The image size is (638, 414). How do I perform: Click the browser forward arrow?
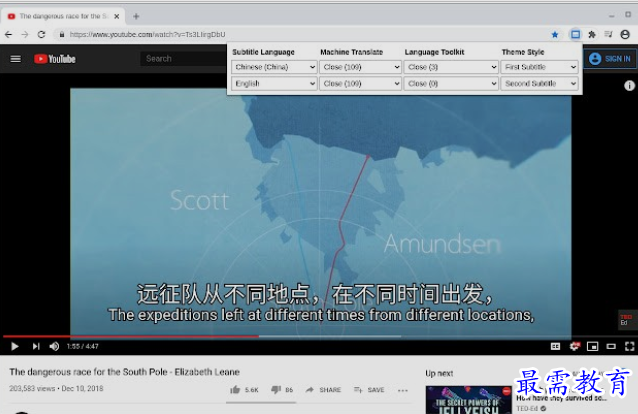click(25, 35)
